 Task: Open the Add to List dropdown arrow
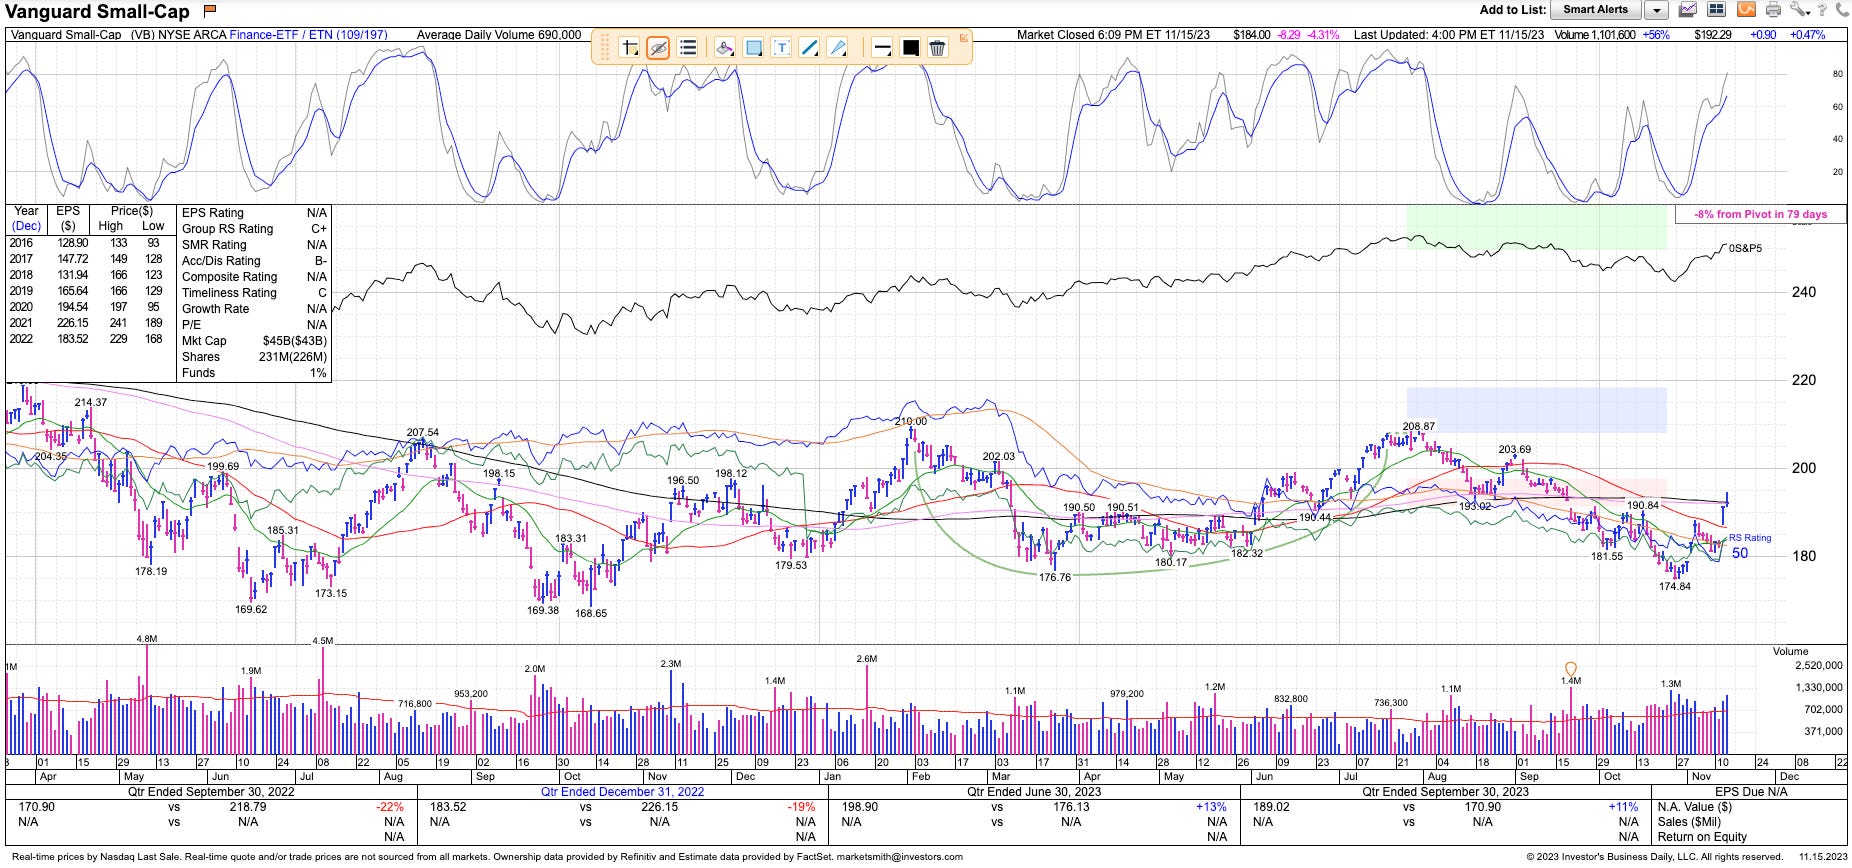tap(1657, 10)
